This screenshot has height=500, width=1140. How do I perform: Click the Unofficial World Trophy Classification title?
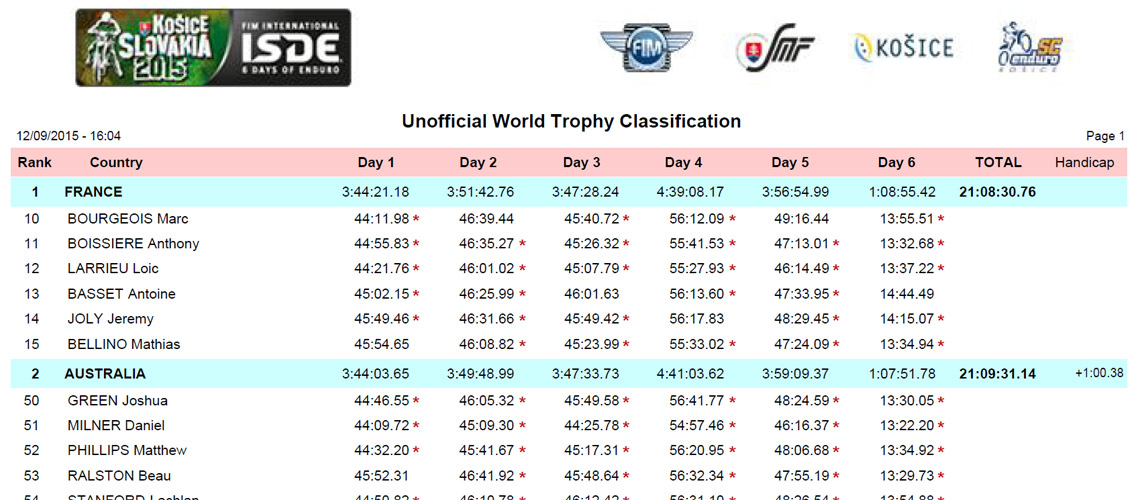pos(571,122)
